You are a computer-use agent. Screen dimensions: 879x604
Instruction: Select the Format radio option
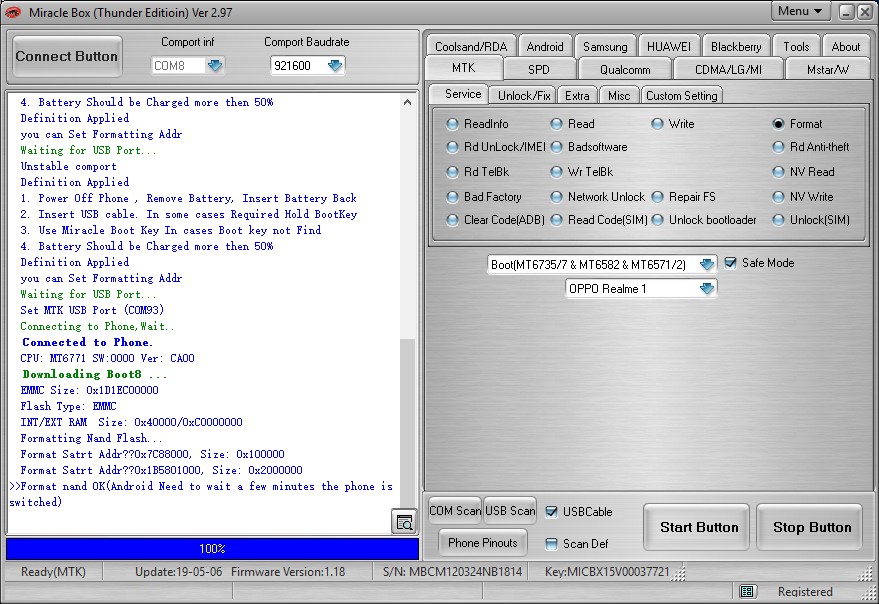click(778, 124)
